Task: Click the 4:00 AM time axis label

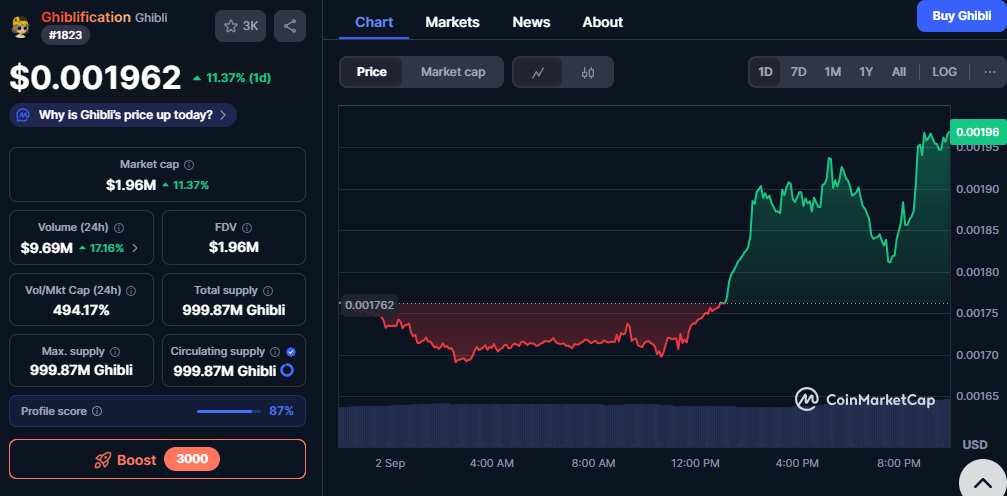Action: [x=491, y=463]
